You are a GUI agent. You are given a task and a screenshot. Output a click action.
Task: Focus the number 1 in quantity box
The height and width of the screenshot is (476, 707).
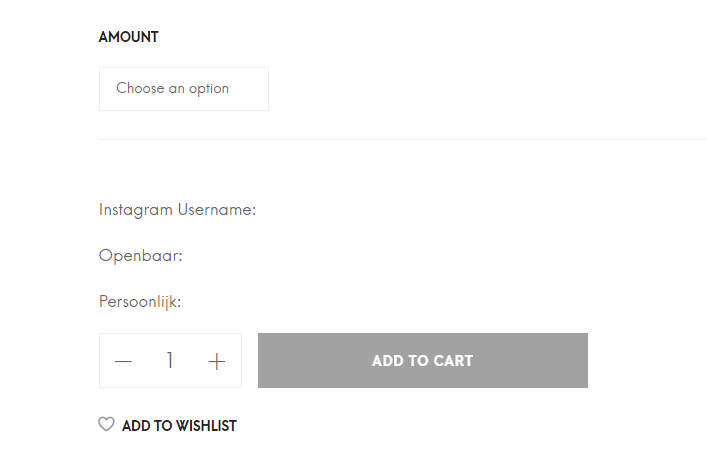[170, 360]
